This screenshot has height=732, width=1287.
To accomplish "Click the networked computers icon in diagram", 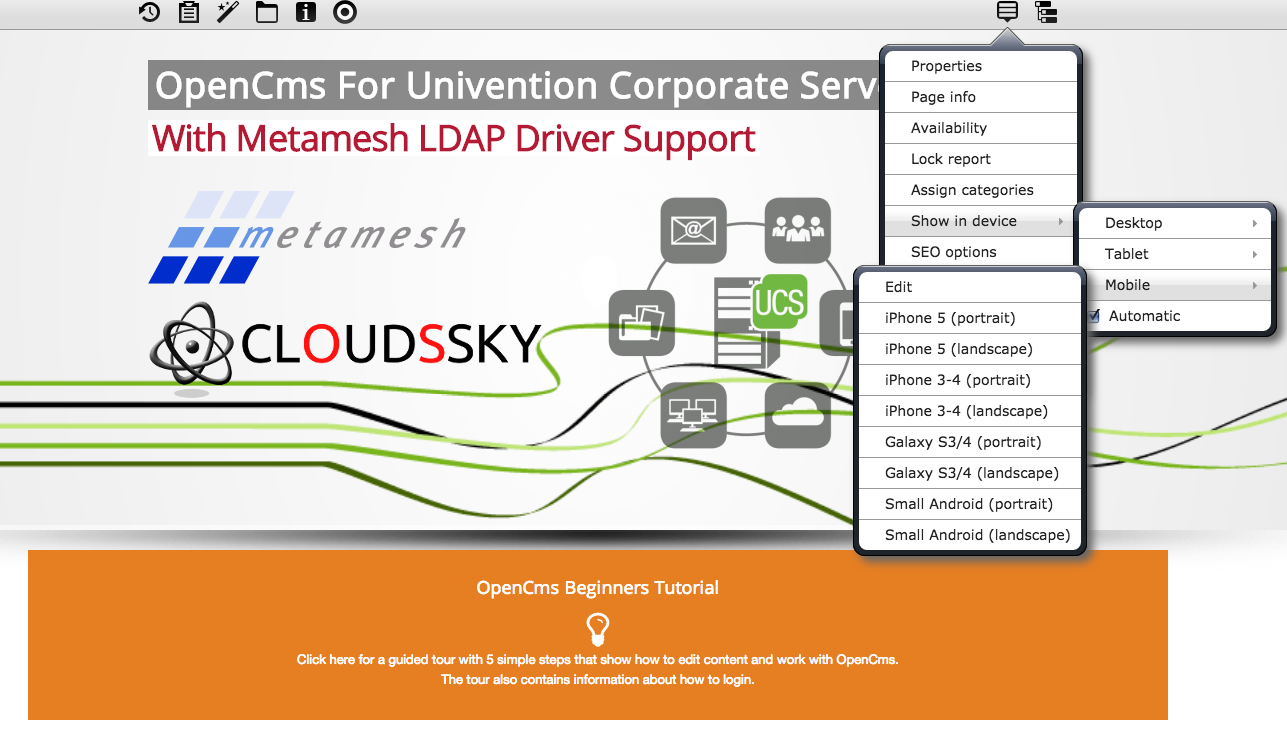I will [x=693, y=415].
